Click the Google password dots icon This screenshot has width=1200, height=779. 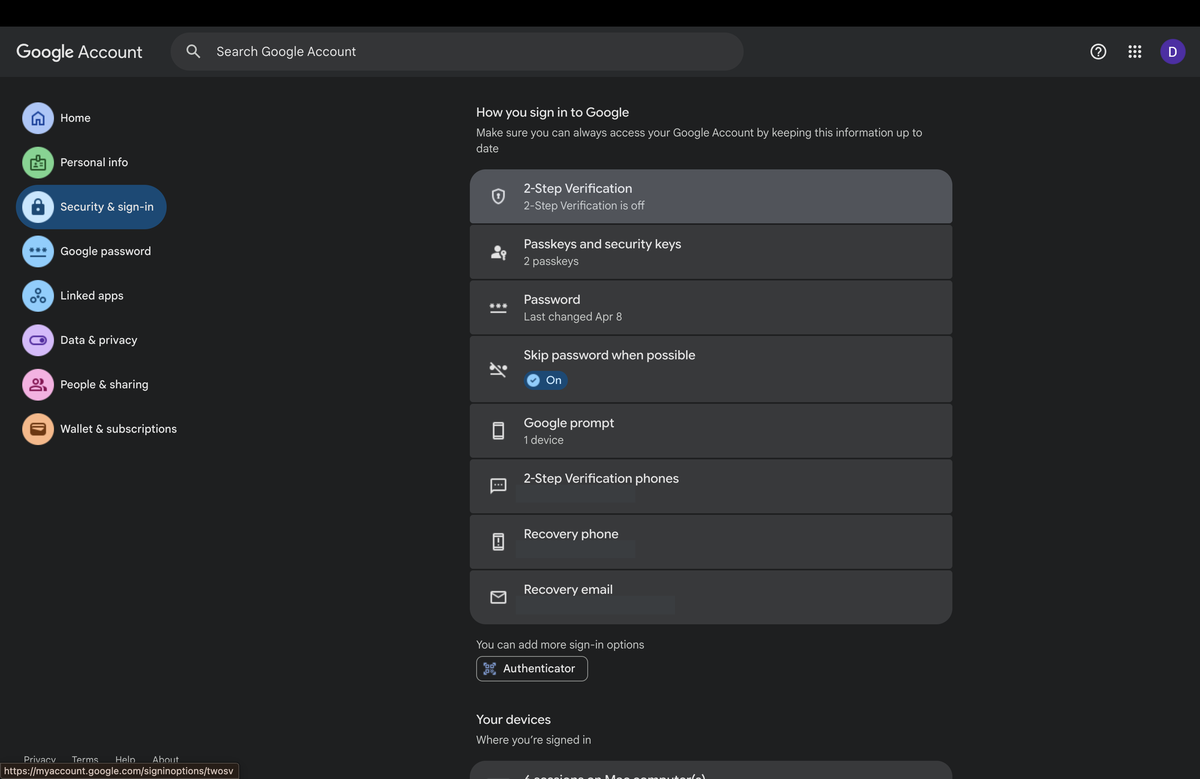[38, 251]
